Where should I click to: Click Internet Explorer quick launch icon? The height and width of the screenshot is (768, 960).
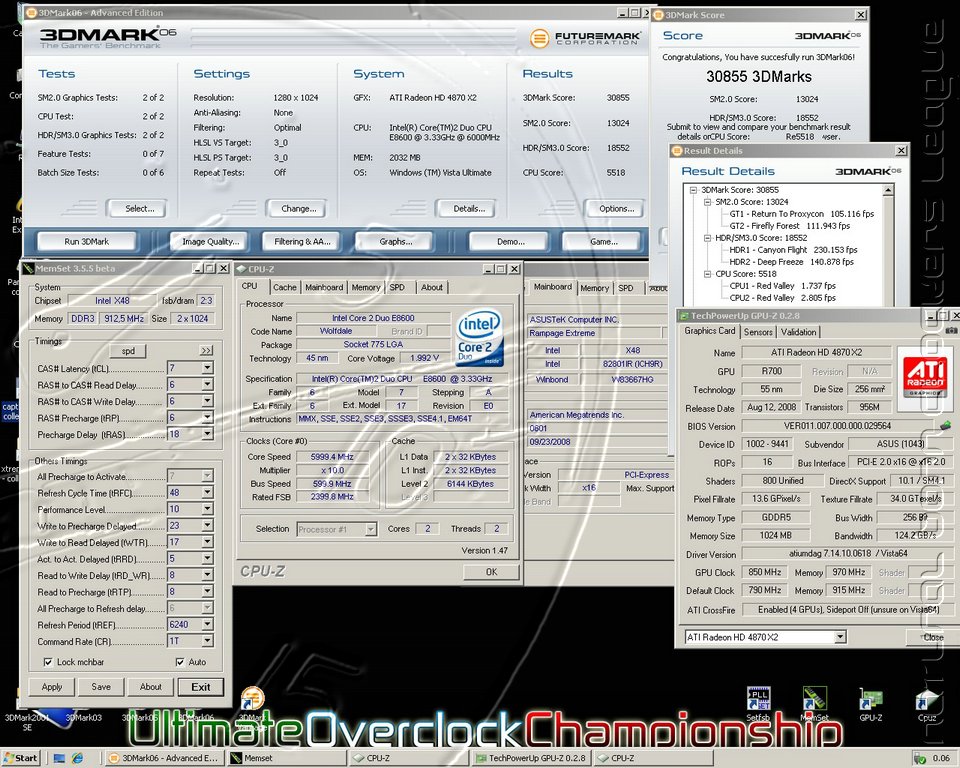pos(77,758)
